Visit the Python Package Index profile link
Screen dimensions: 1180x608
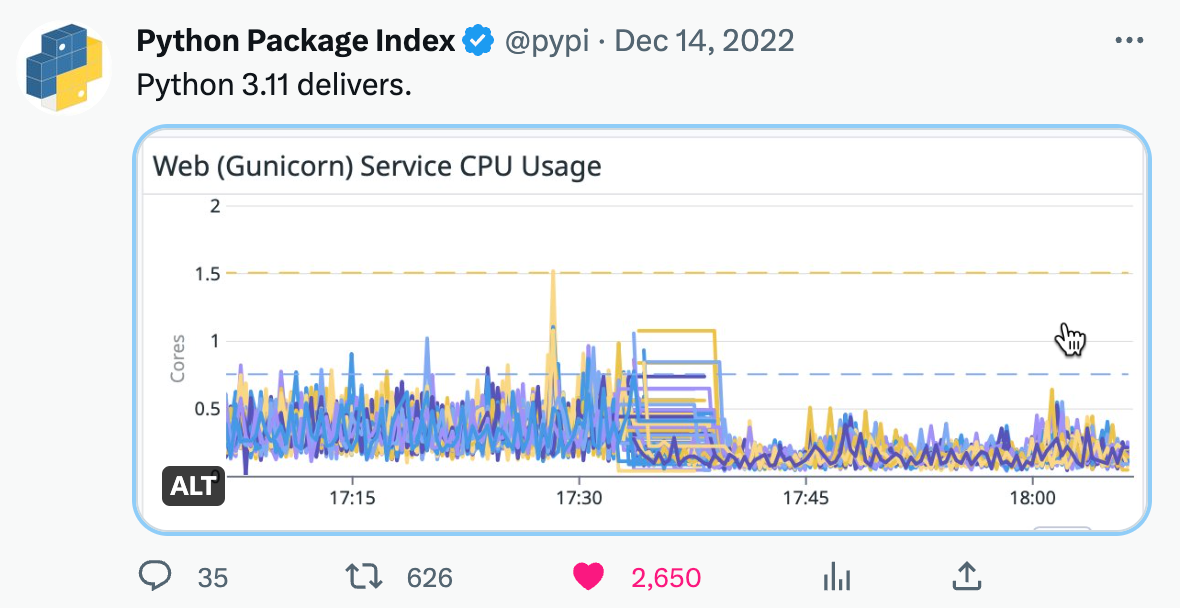click(x=295, y=39)
